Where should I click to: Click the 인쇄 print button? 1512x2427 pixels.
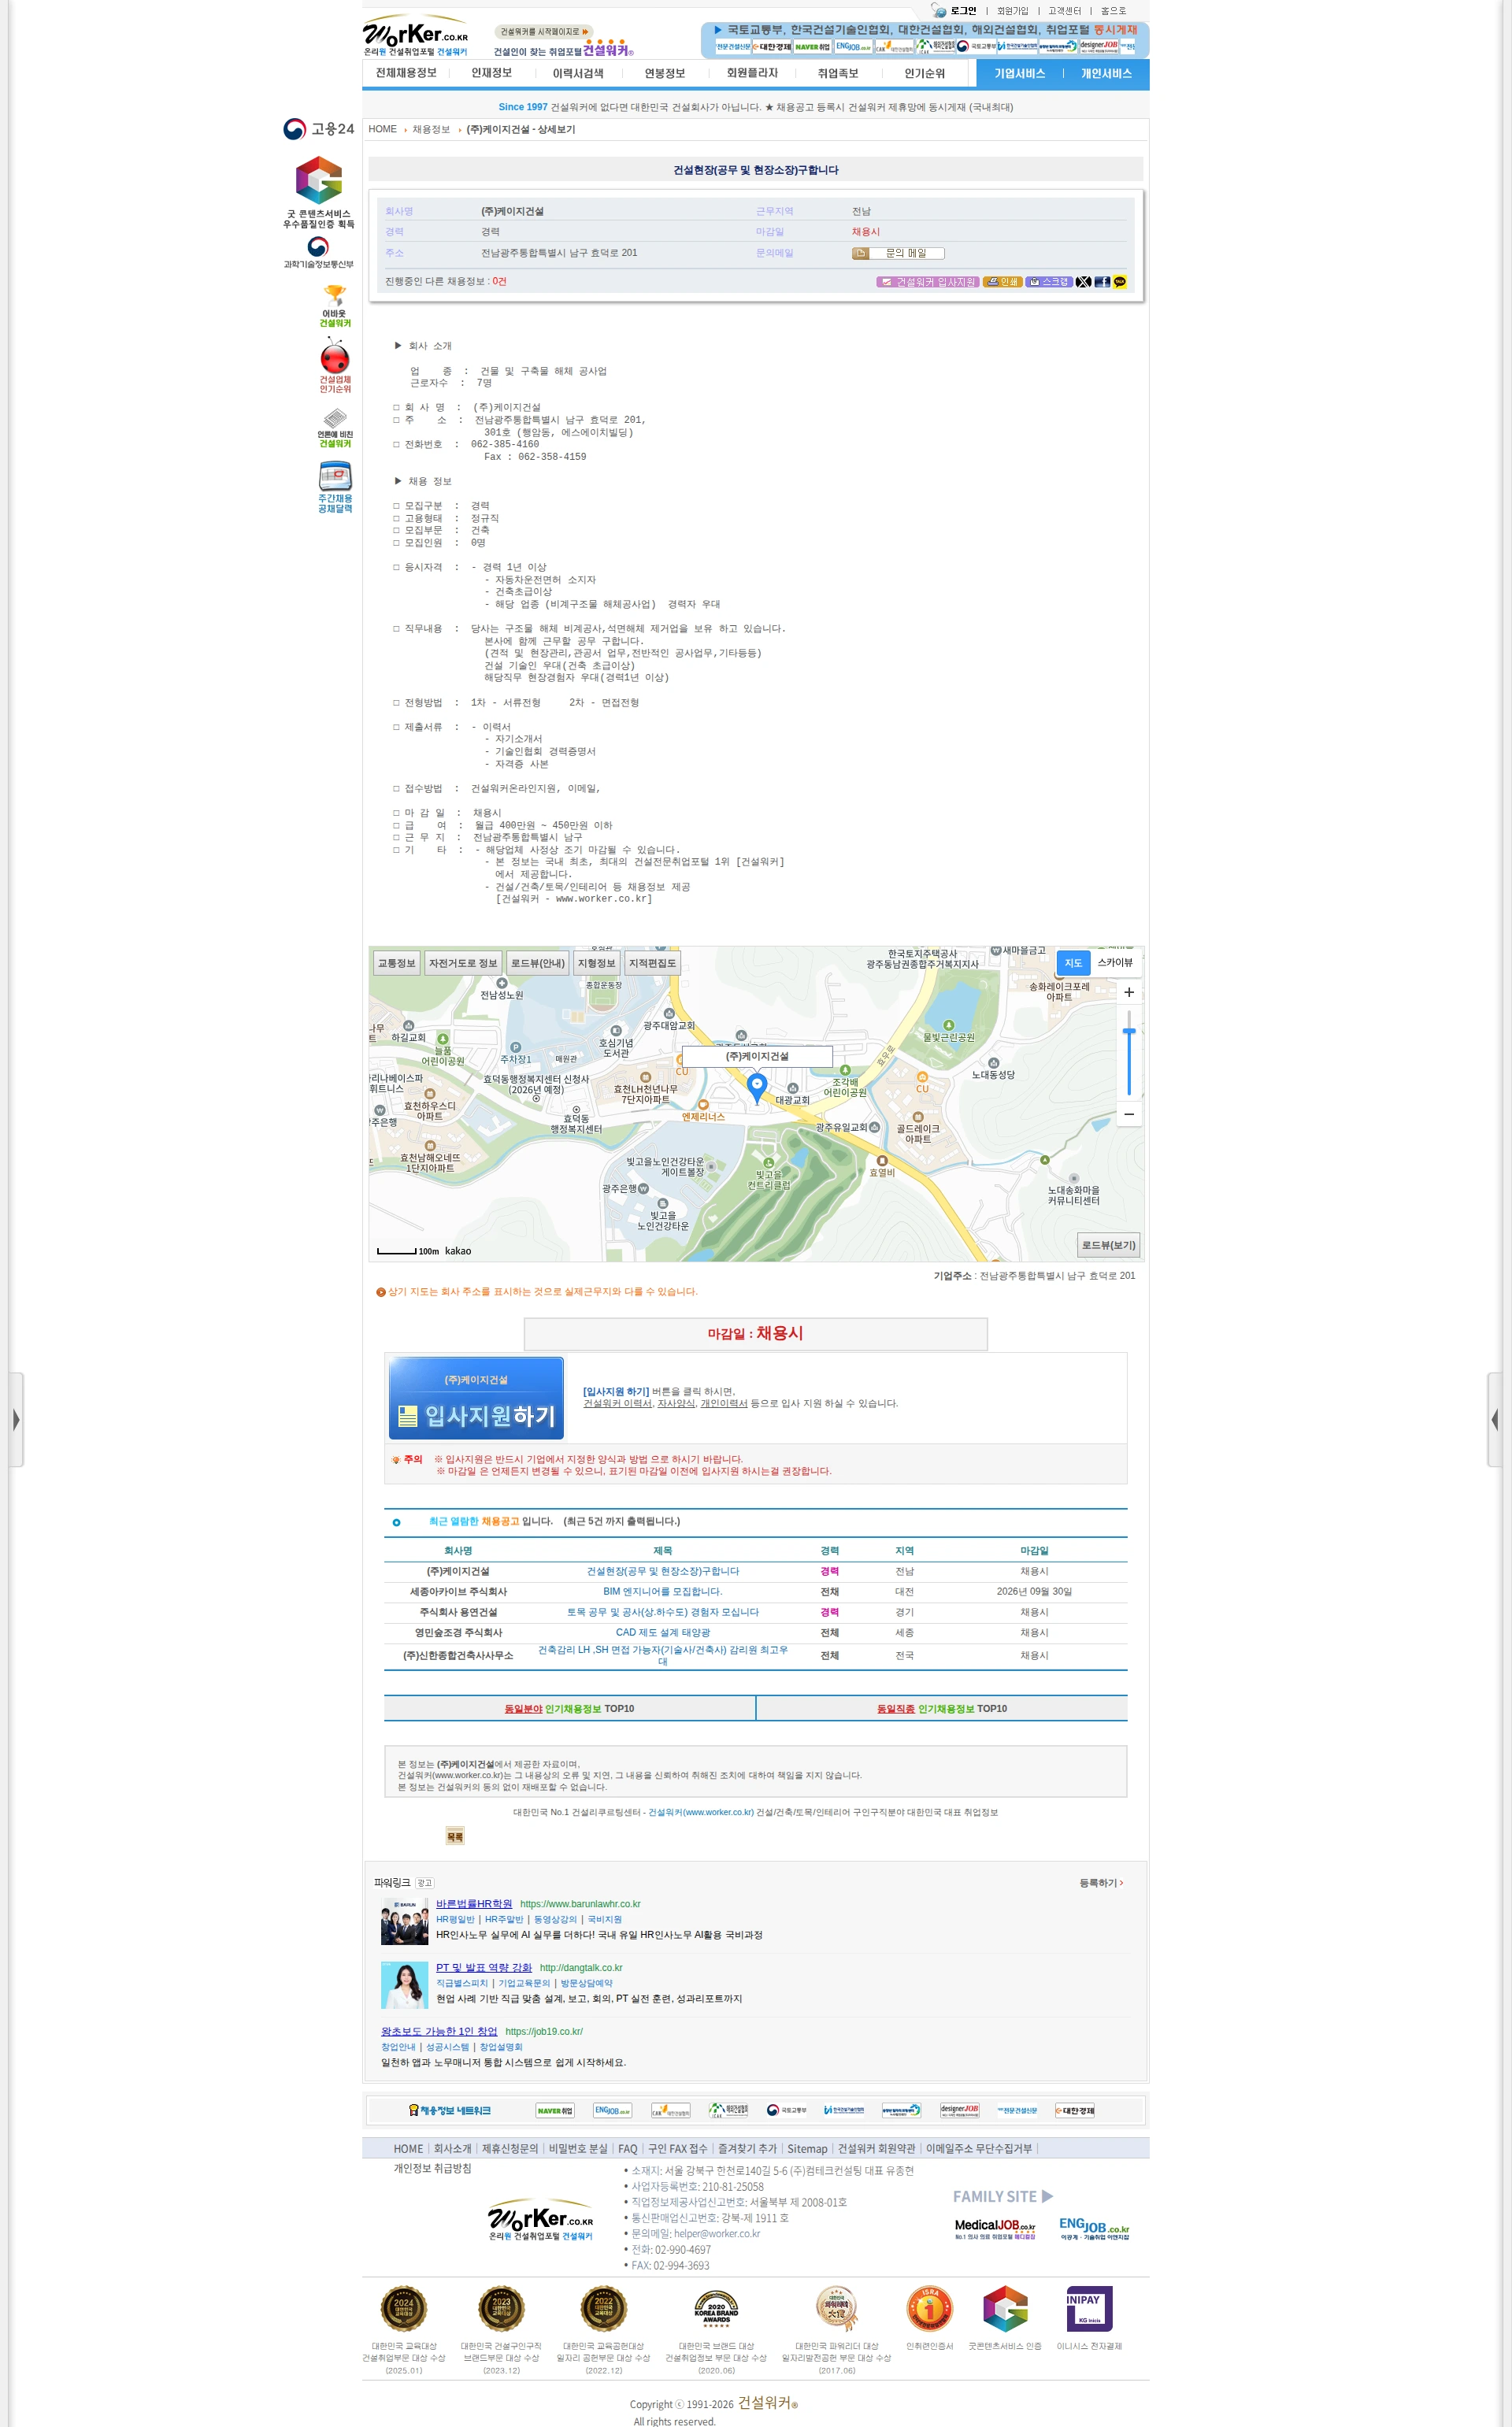click(x=1002, y=282)
